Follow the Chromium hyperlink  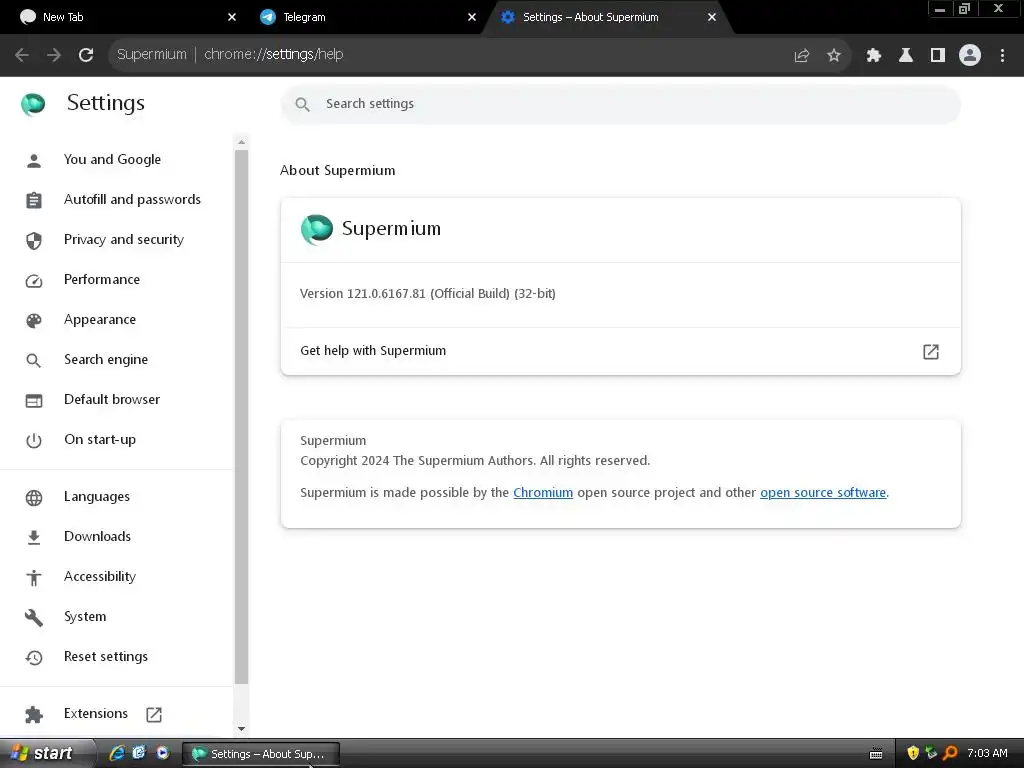(543, 492)
